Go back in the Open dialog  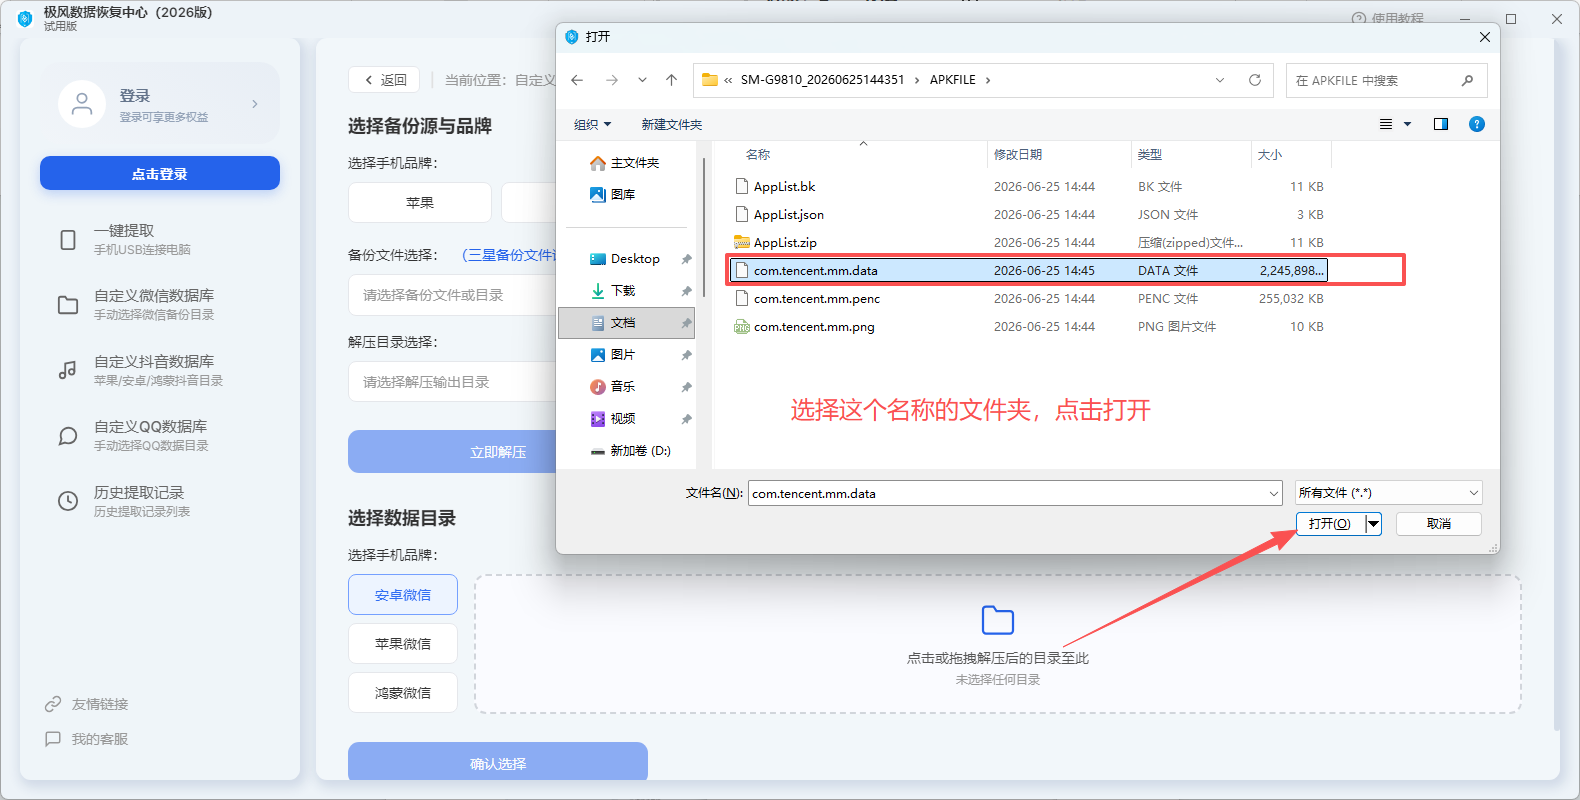tap(577, 80)
